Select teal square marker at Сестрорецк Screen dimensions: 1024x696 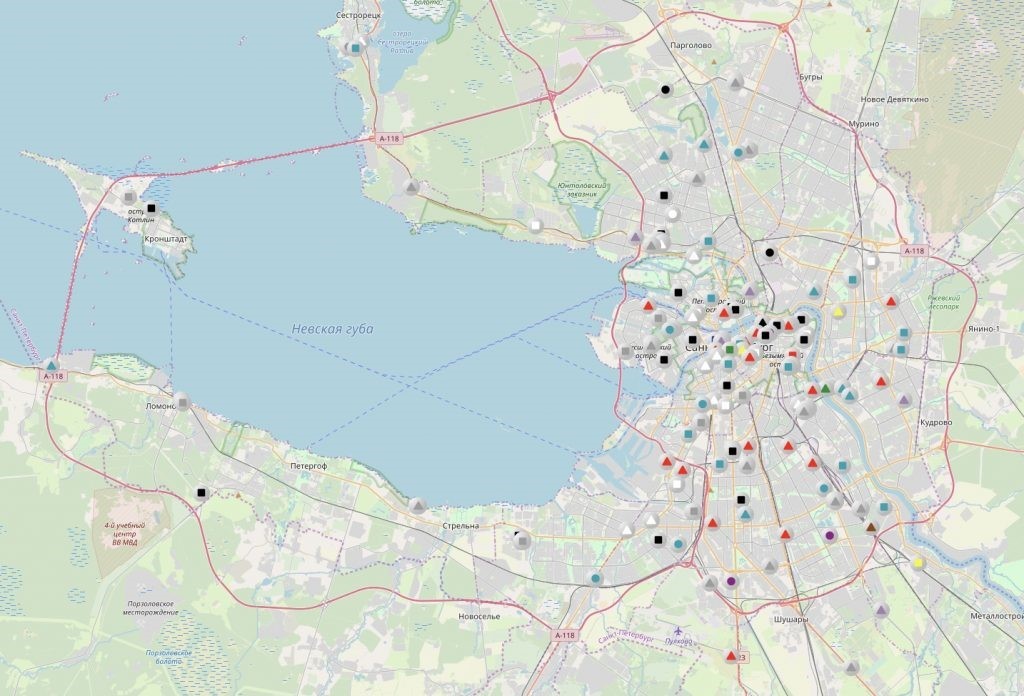[355, 47]
